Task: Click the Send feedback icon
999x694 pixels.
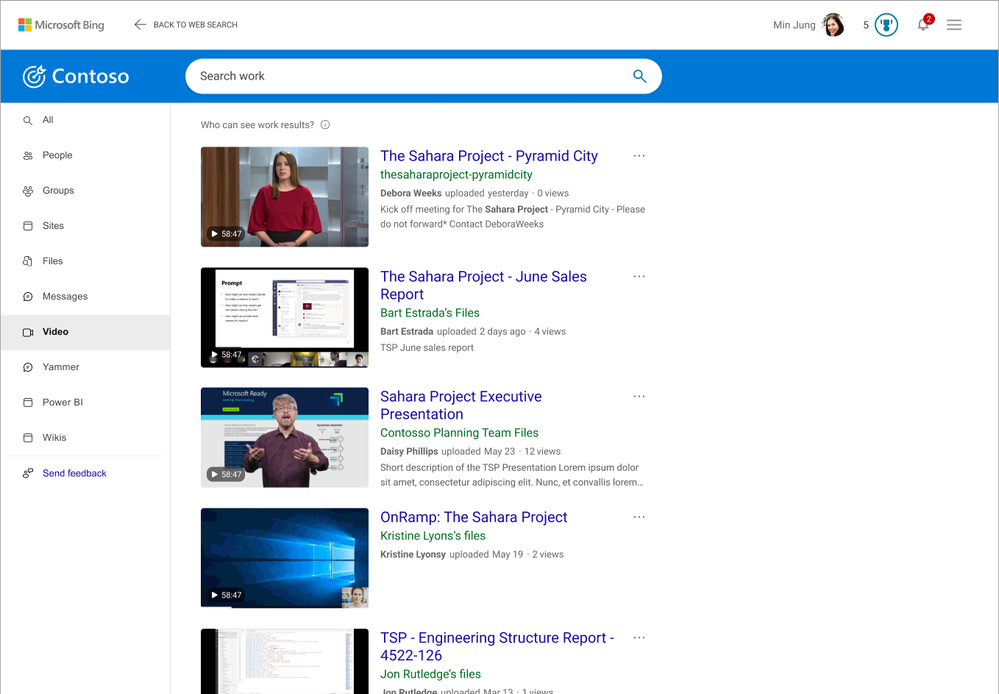Action: pyautogui.click(x=27, y=473)
